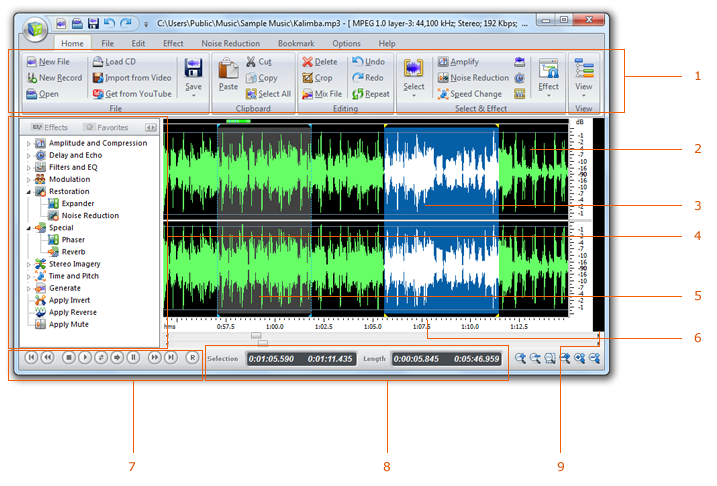Switch to the Bookmark tab
Viewport: 717px width, 486px height.
click(296, 43)
